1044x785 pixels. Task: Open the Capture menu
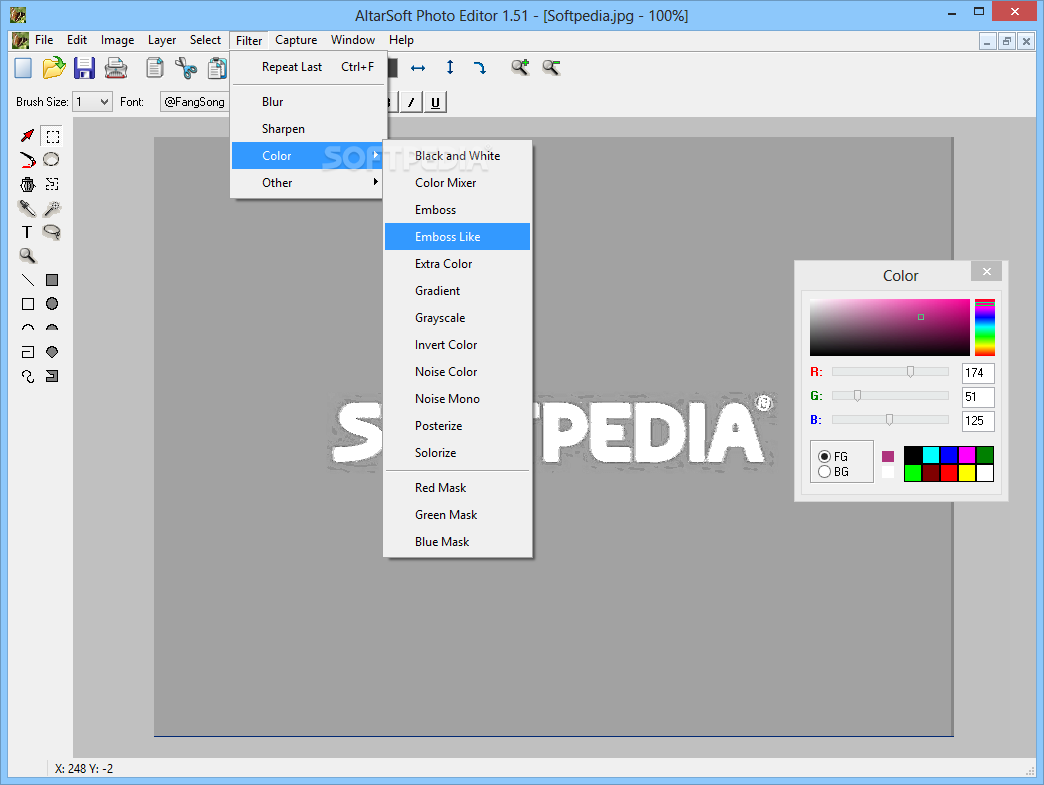pos(296,40)
